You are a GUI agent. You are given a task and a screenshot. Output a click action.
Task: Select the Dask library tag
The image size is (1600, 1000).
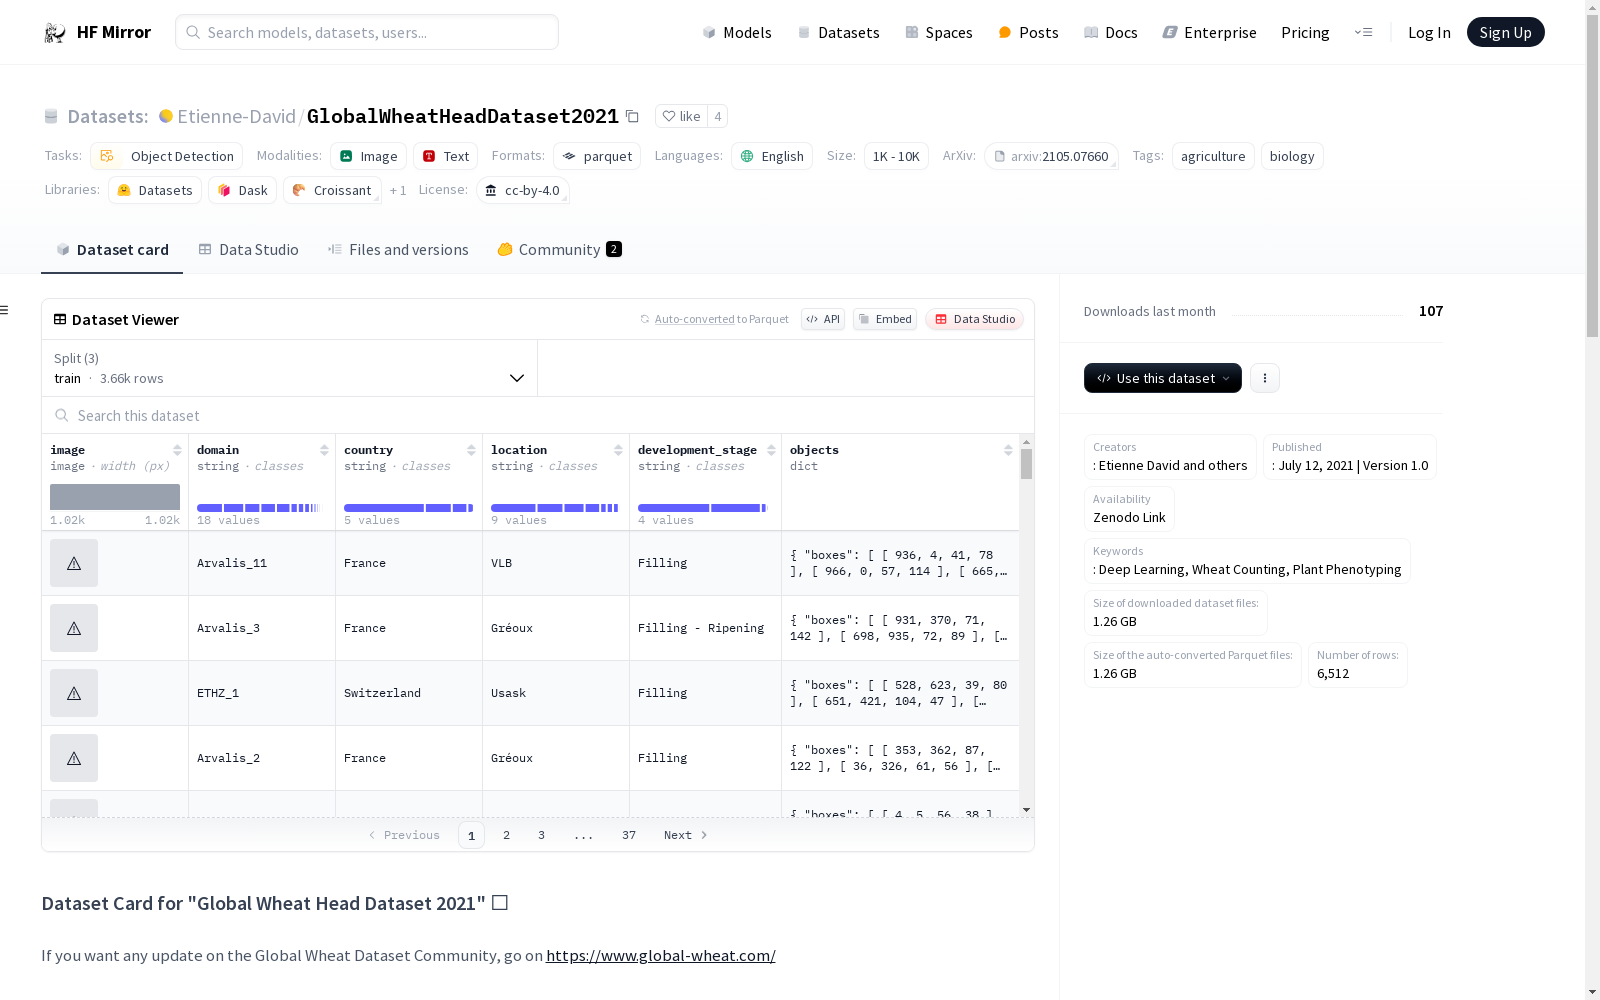(x=242, y=190)
